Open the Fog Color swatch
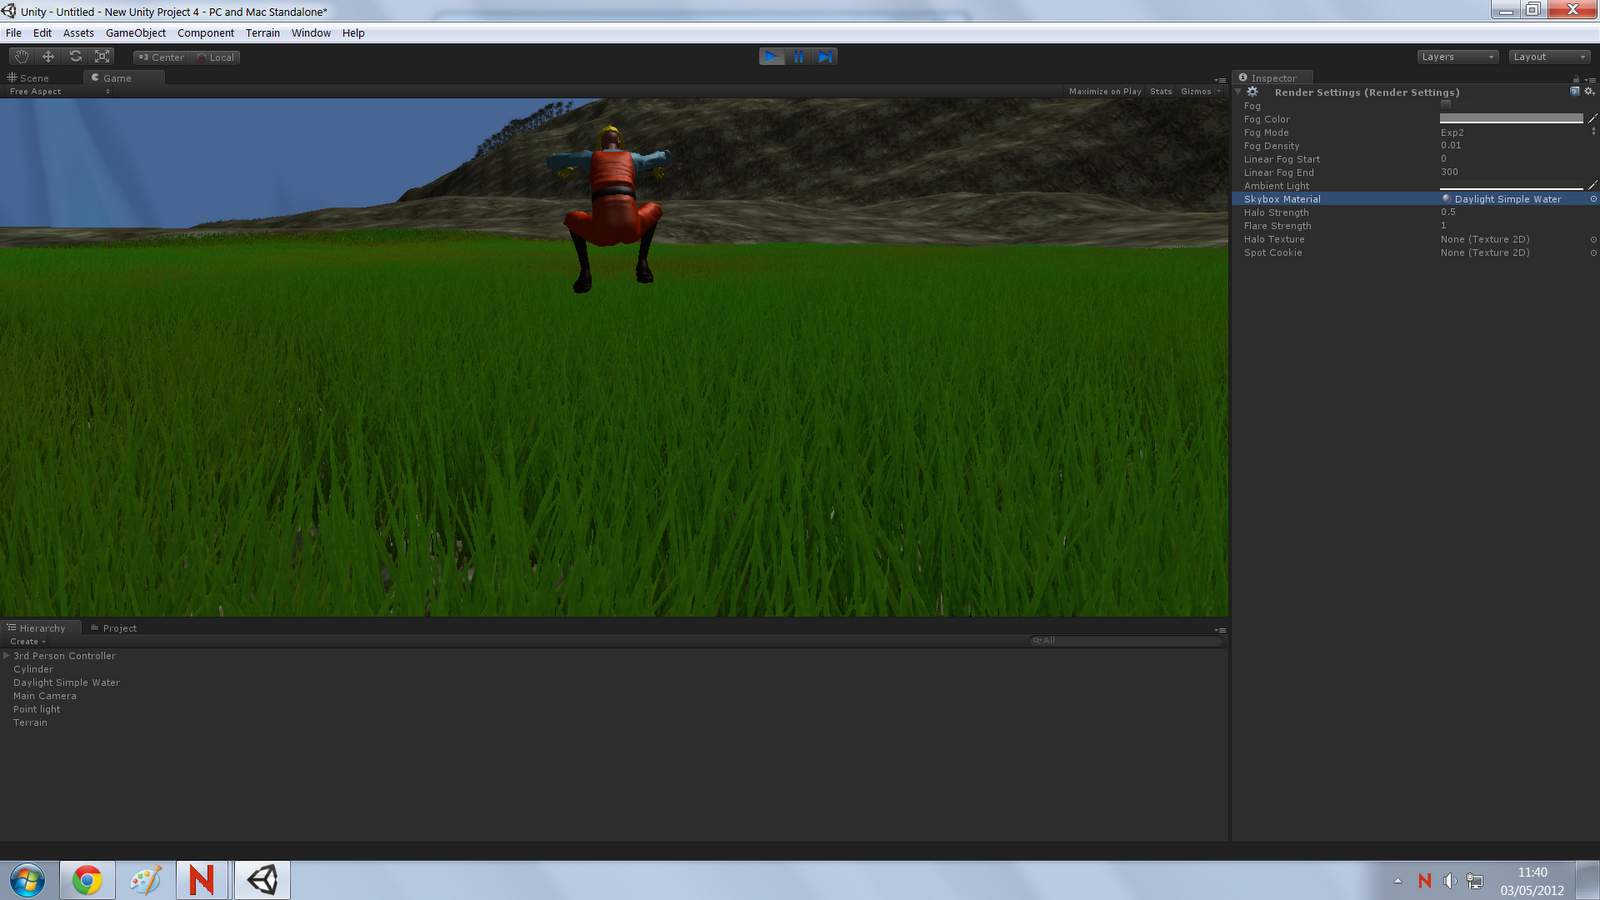The image size is (1600, 900). [1510, 118]
